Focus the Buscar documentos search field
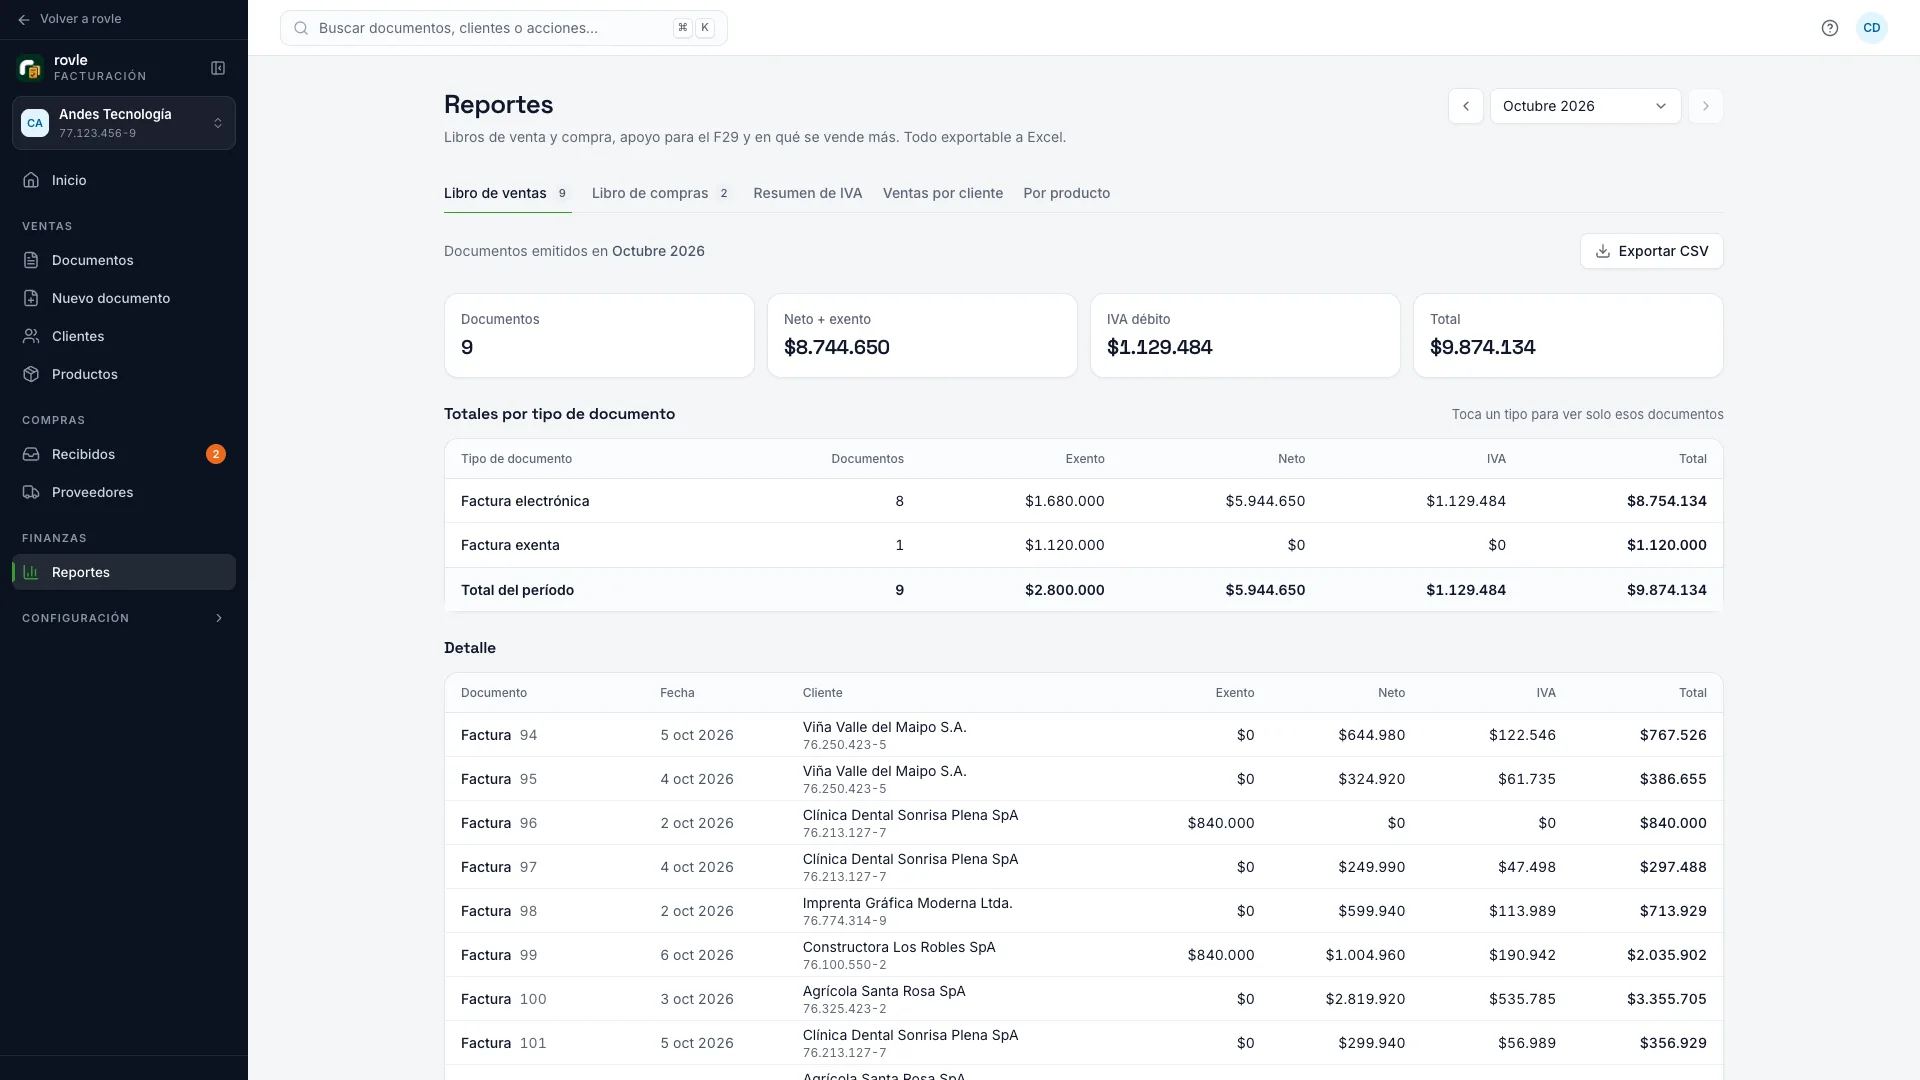 (504, 28)
